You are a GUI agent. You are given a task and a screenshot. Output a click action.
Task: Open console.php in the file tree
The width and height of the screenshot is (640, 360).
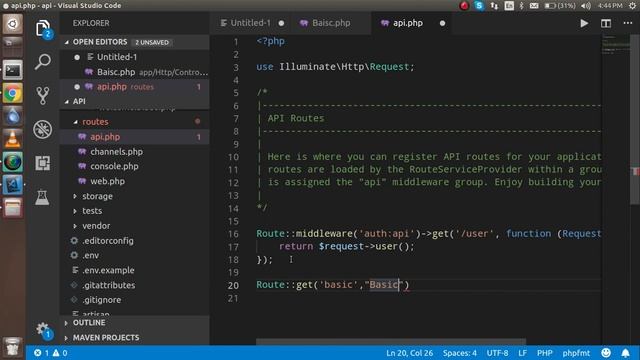114,167
